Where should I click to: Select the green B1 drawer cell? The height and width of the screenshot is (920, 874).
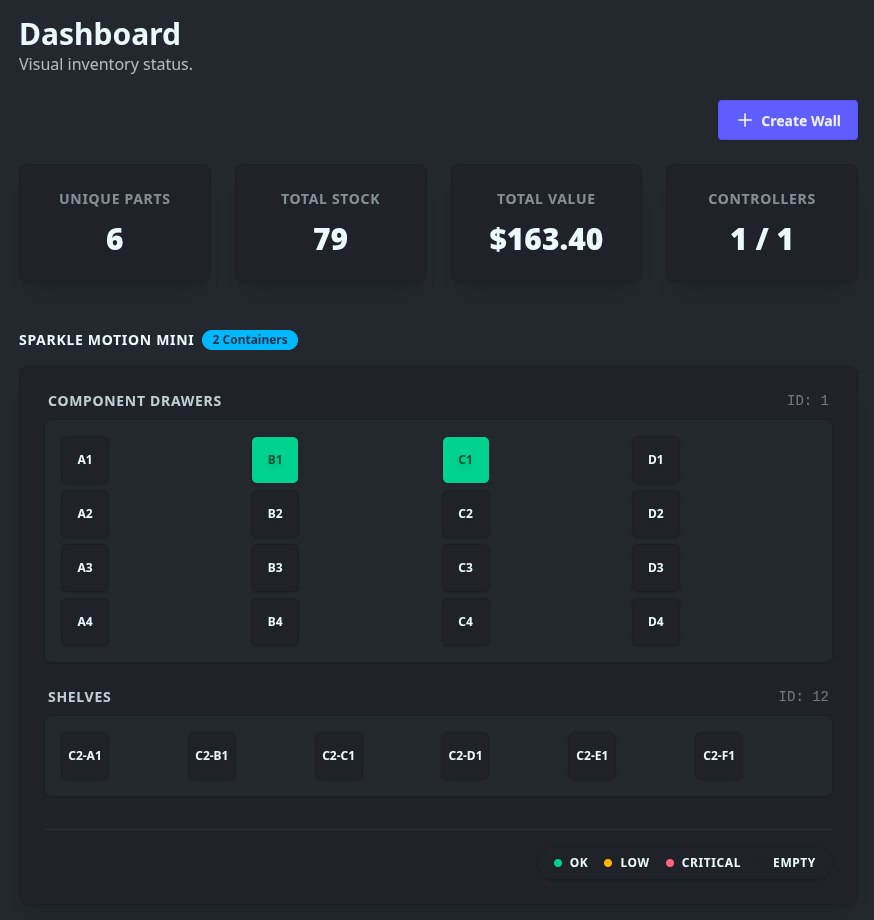pyautogui.click(x=275, y=460)
